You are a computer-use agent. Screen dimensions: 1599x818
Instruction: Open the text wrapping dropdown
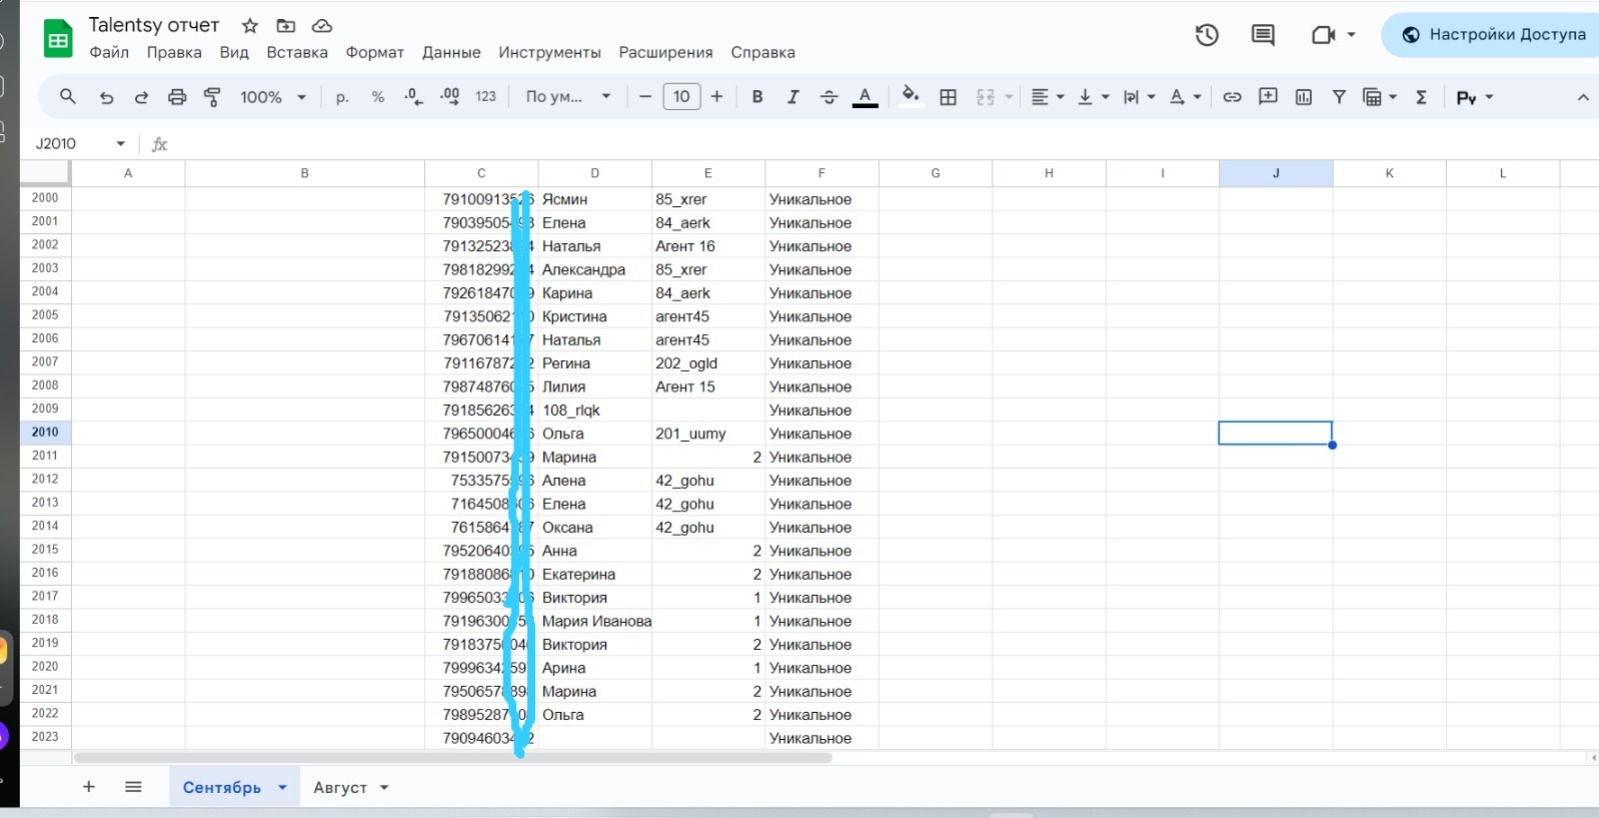point(1139,97)
